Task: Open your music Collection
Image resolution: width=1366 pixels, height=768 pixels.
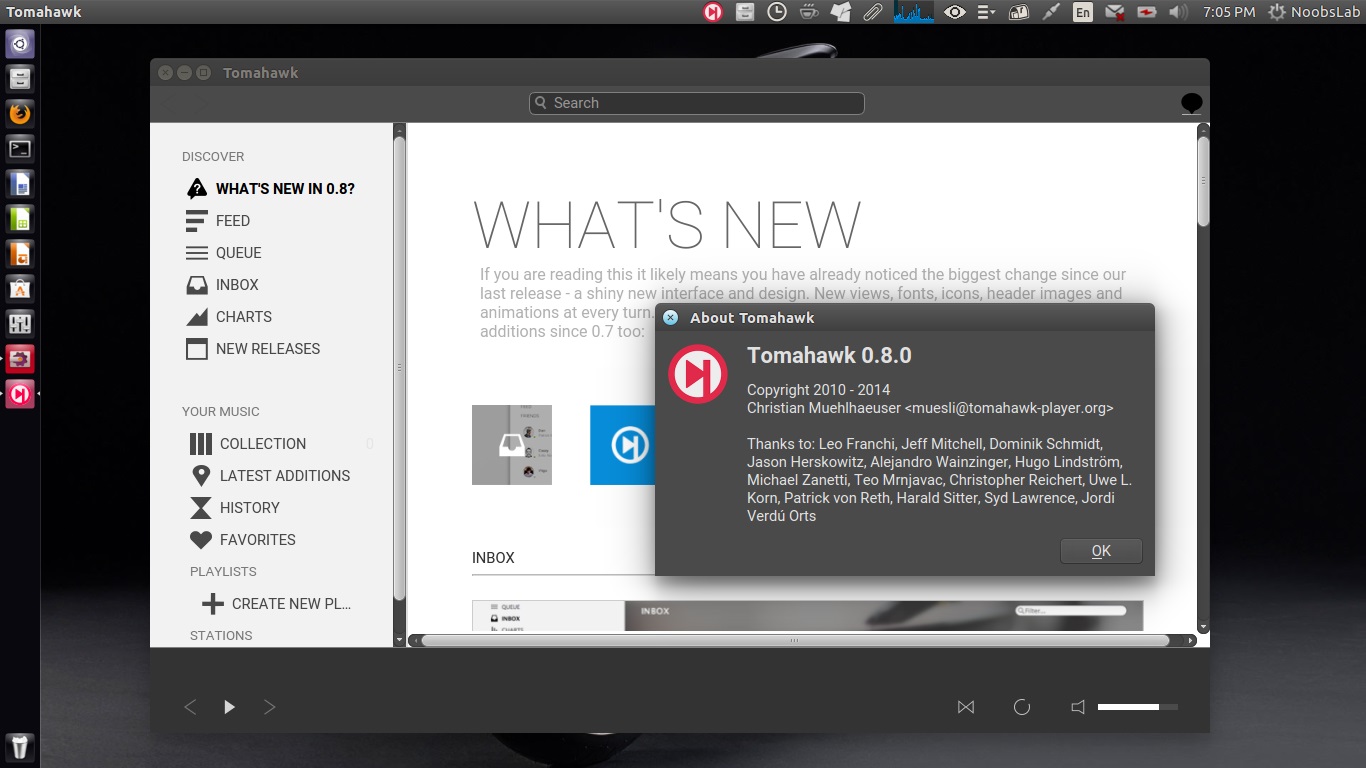Action: tap(248, 443)
